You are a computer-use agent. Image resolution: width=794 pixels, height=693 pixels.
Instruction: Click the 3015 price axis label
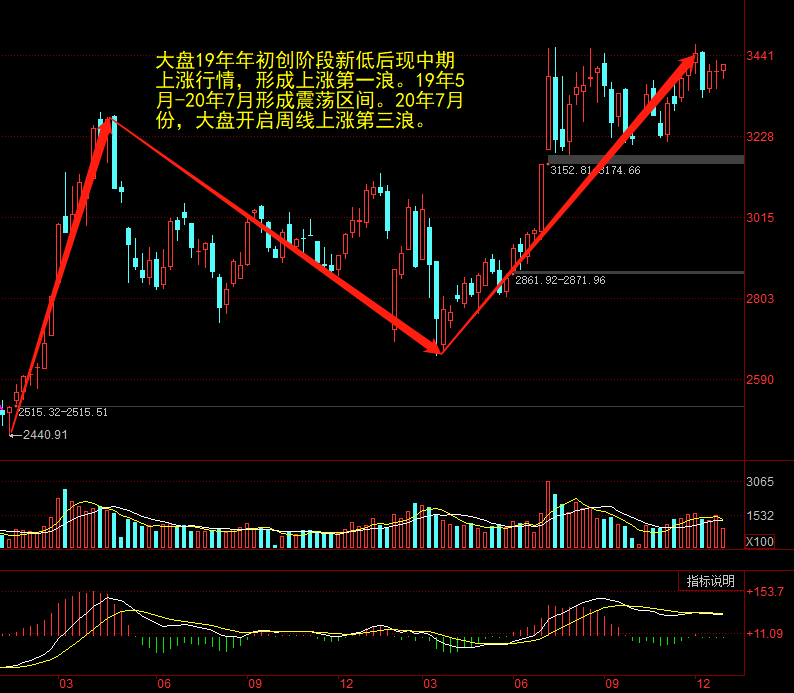click(x=763, y=218)
